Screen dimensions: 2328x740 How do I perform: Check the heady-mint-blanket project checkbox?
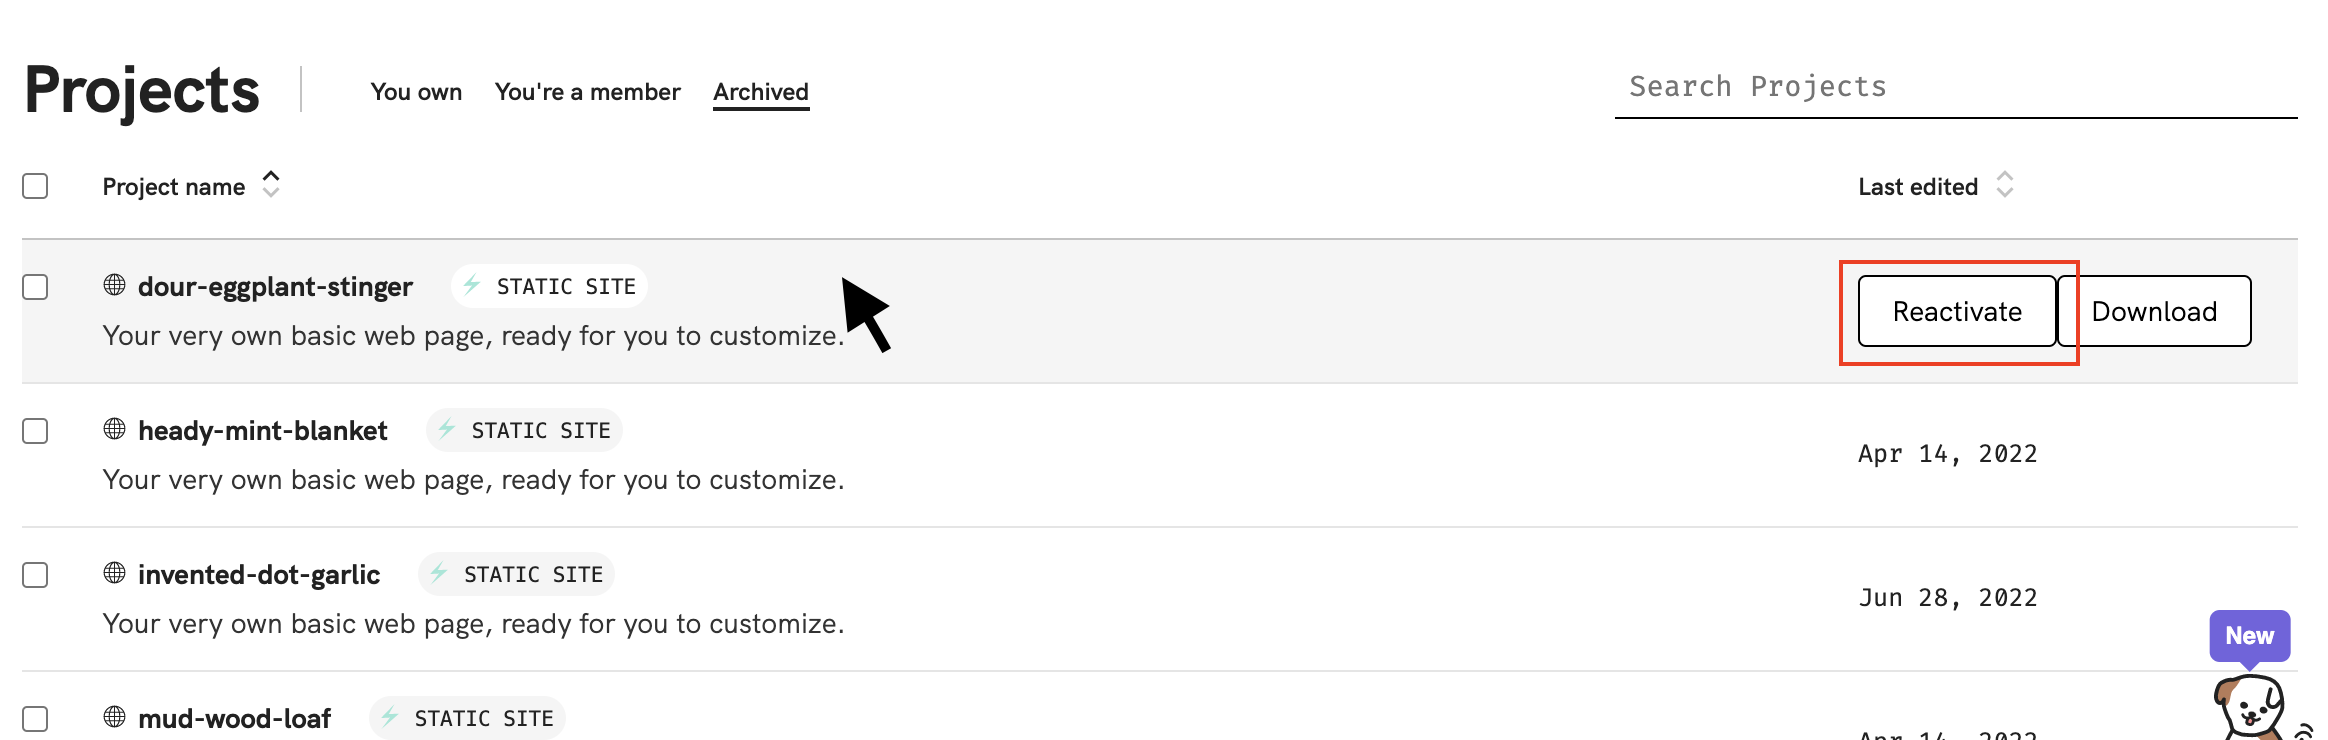pyautogui.click(x=36, y=432)
